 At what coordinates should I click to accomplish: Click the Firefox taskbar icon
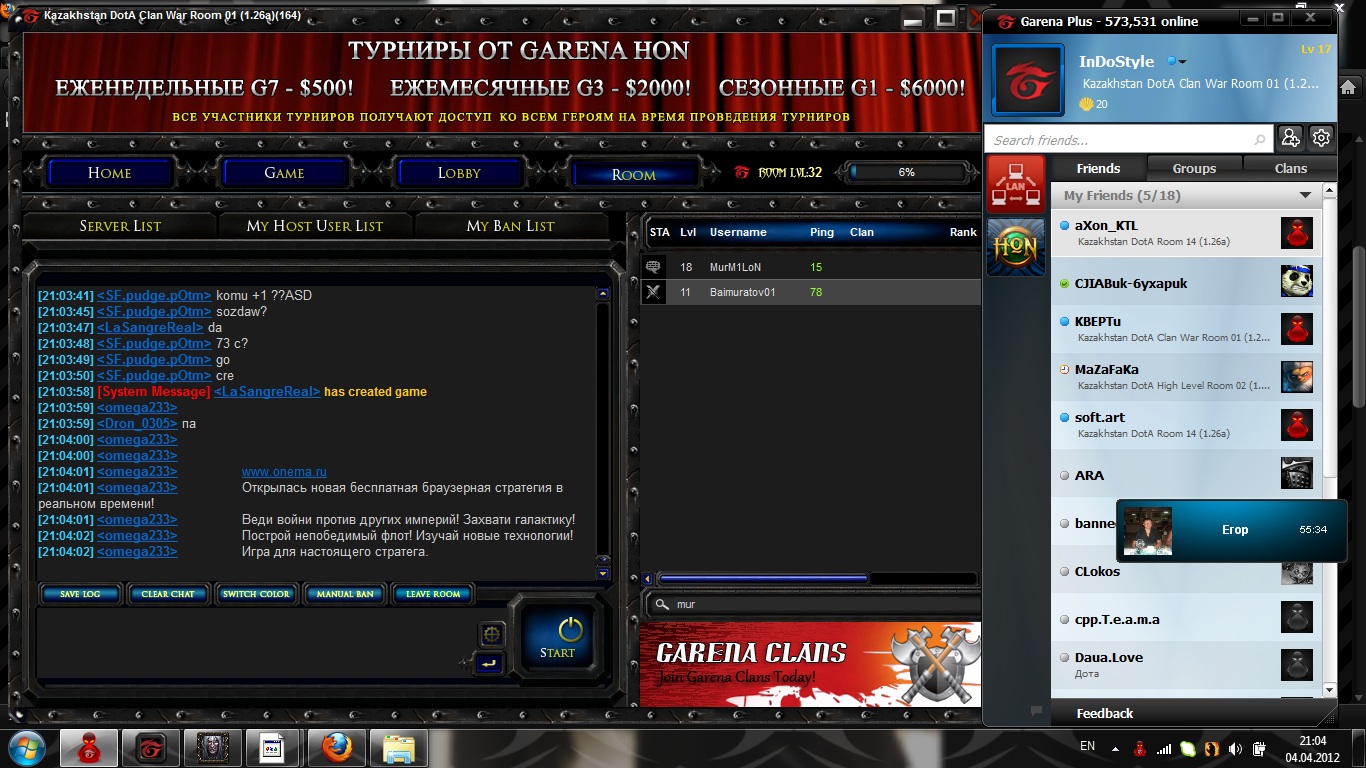coord(336,748)
